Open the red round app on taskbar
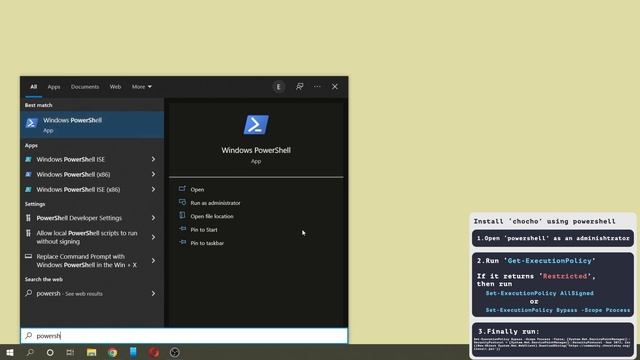 click(154, 352)
